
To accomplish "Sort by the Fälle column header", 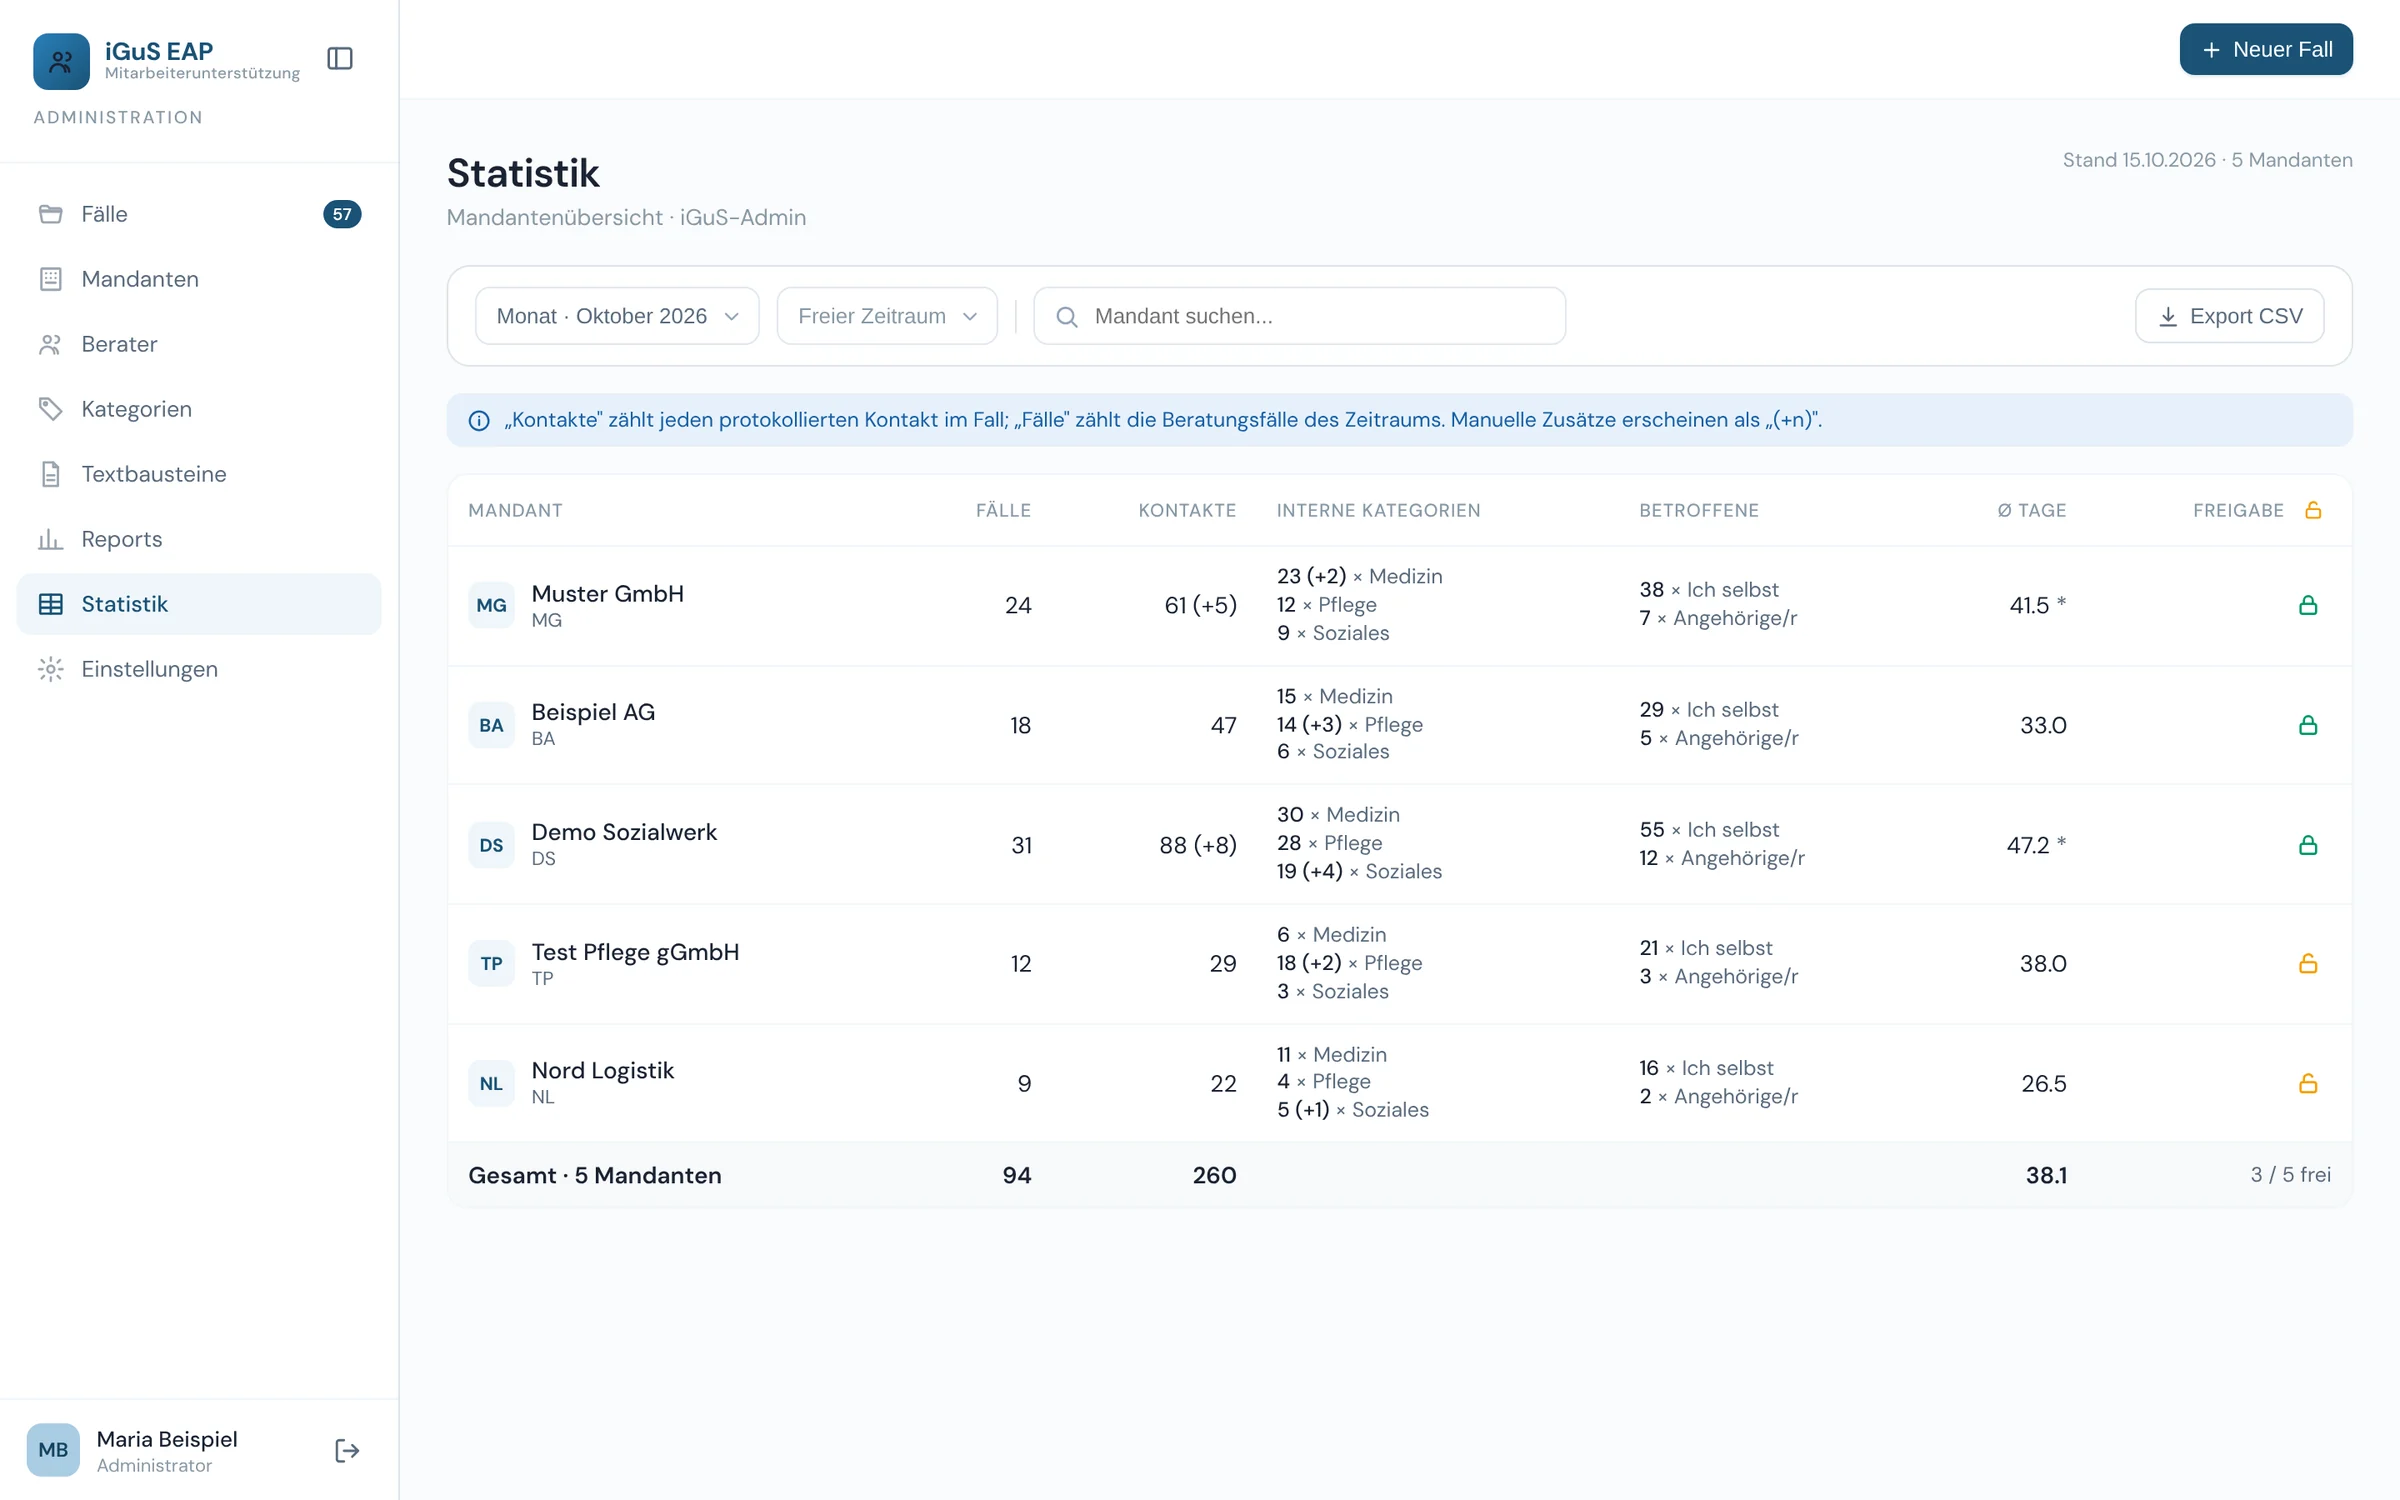I will tap(1003, 510).
